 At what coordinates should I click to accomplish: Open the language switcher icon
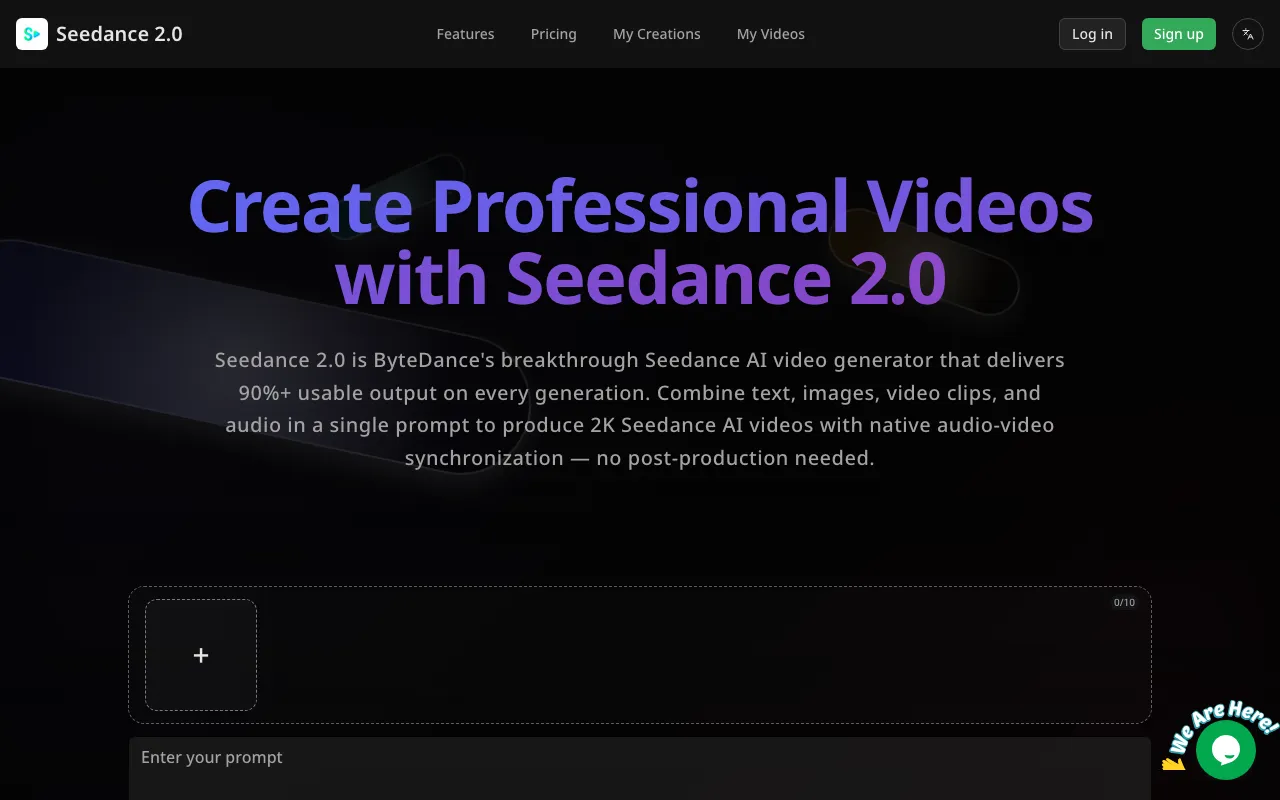(x=1248, y=34)
